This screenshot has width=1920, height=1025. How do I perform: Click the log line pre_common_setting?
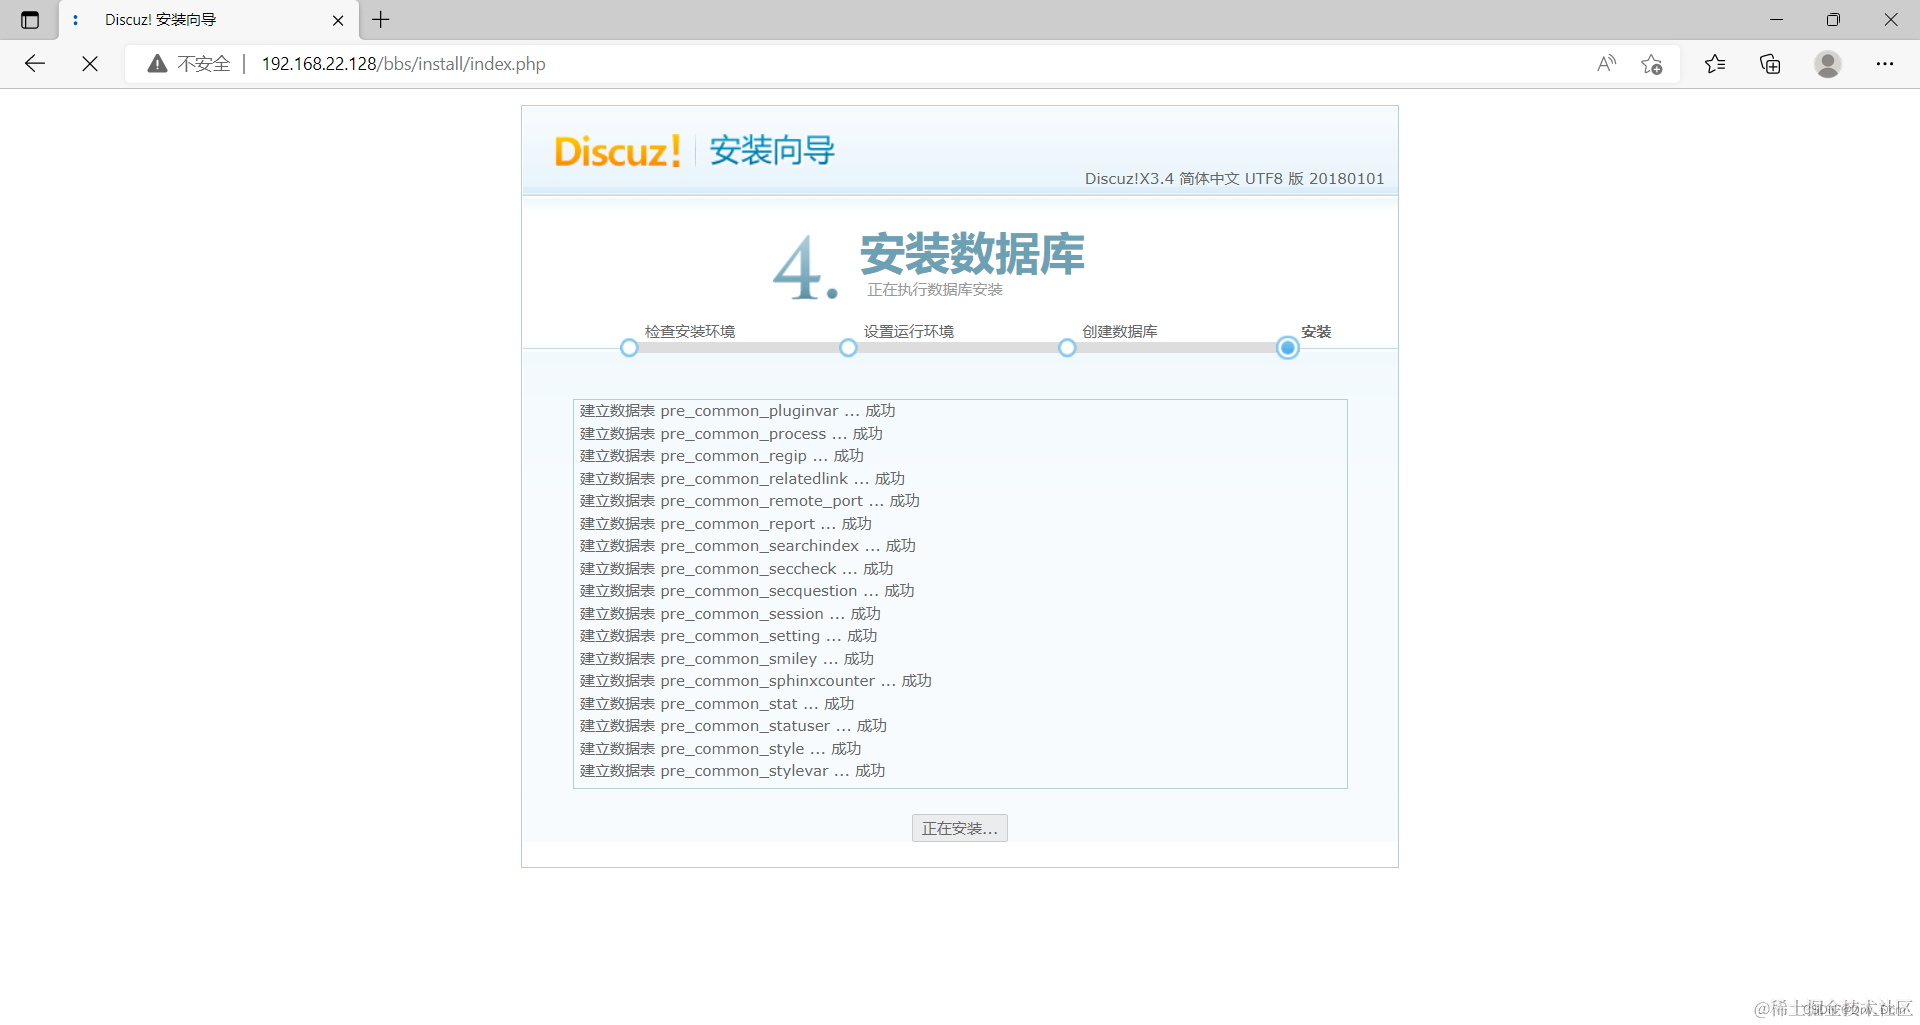[x=729, y=636]
